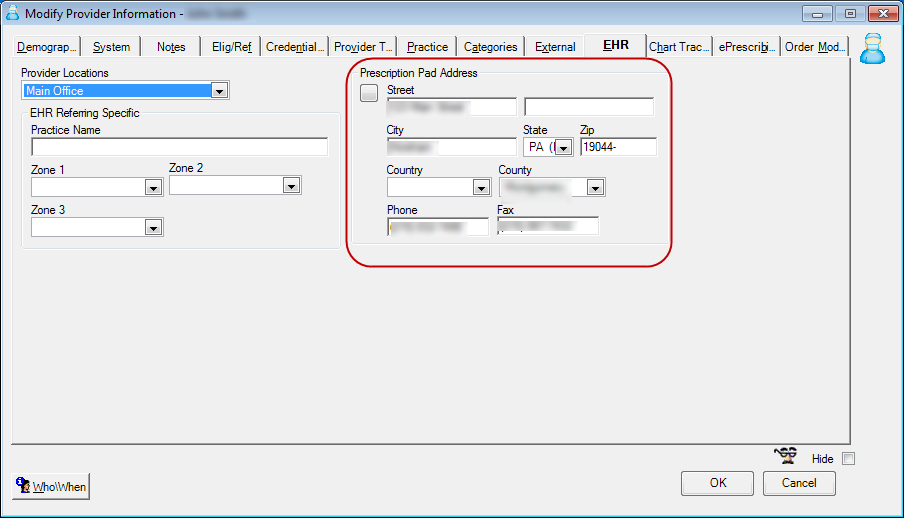Screen dimensions: 904x518
Task: Switch to the Provider T... tab
Action: pos(363,47)
